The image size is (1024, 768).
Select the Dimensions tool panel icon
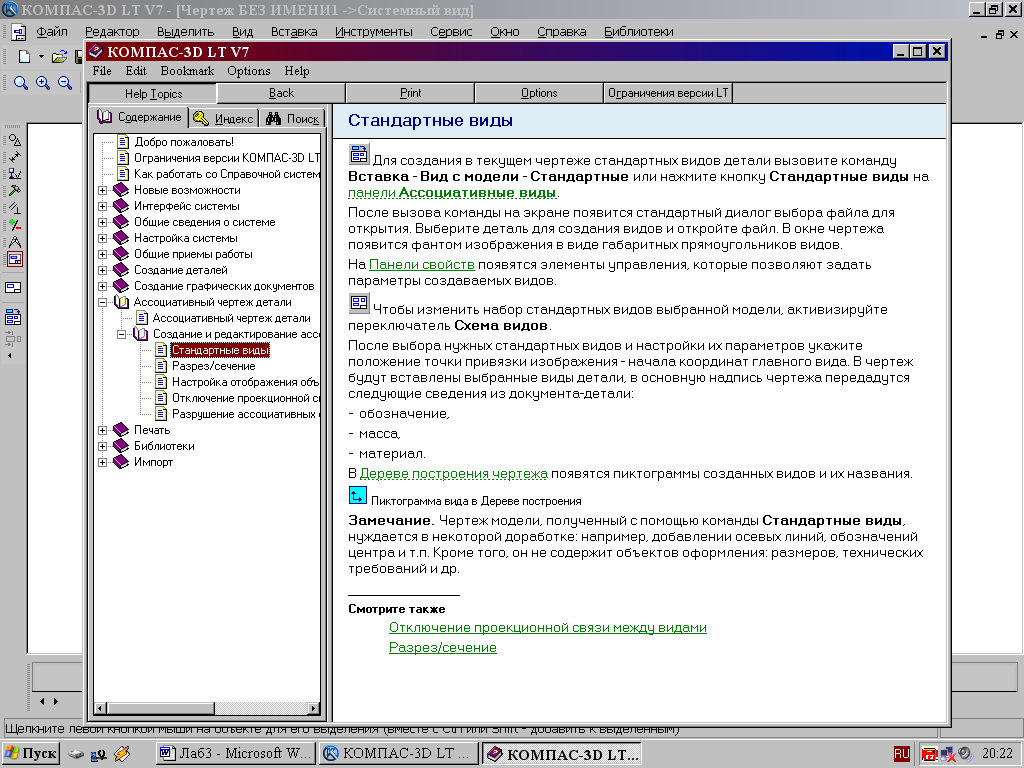click(x=14, y=157)
